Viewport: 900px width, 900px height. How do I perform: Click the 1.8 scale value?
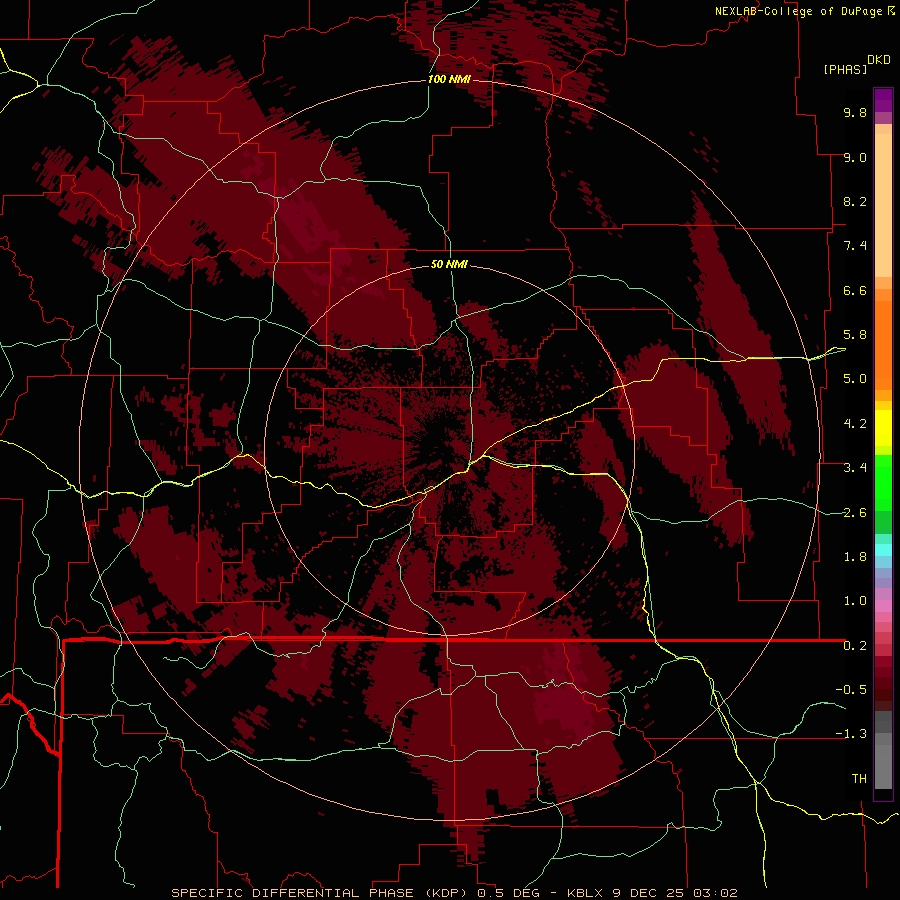coord(855,556)
